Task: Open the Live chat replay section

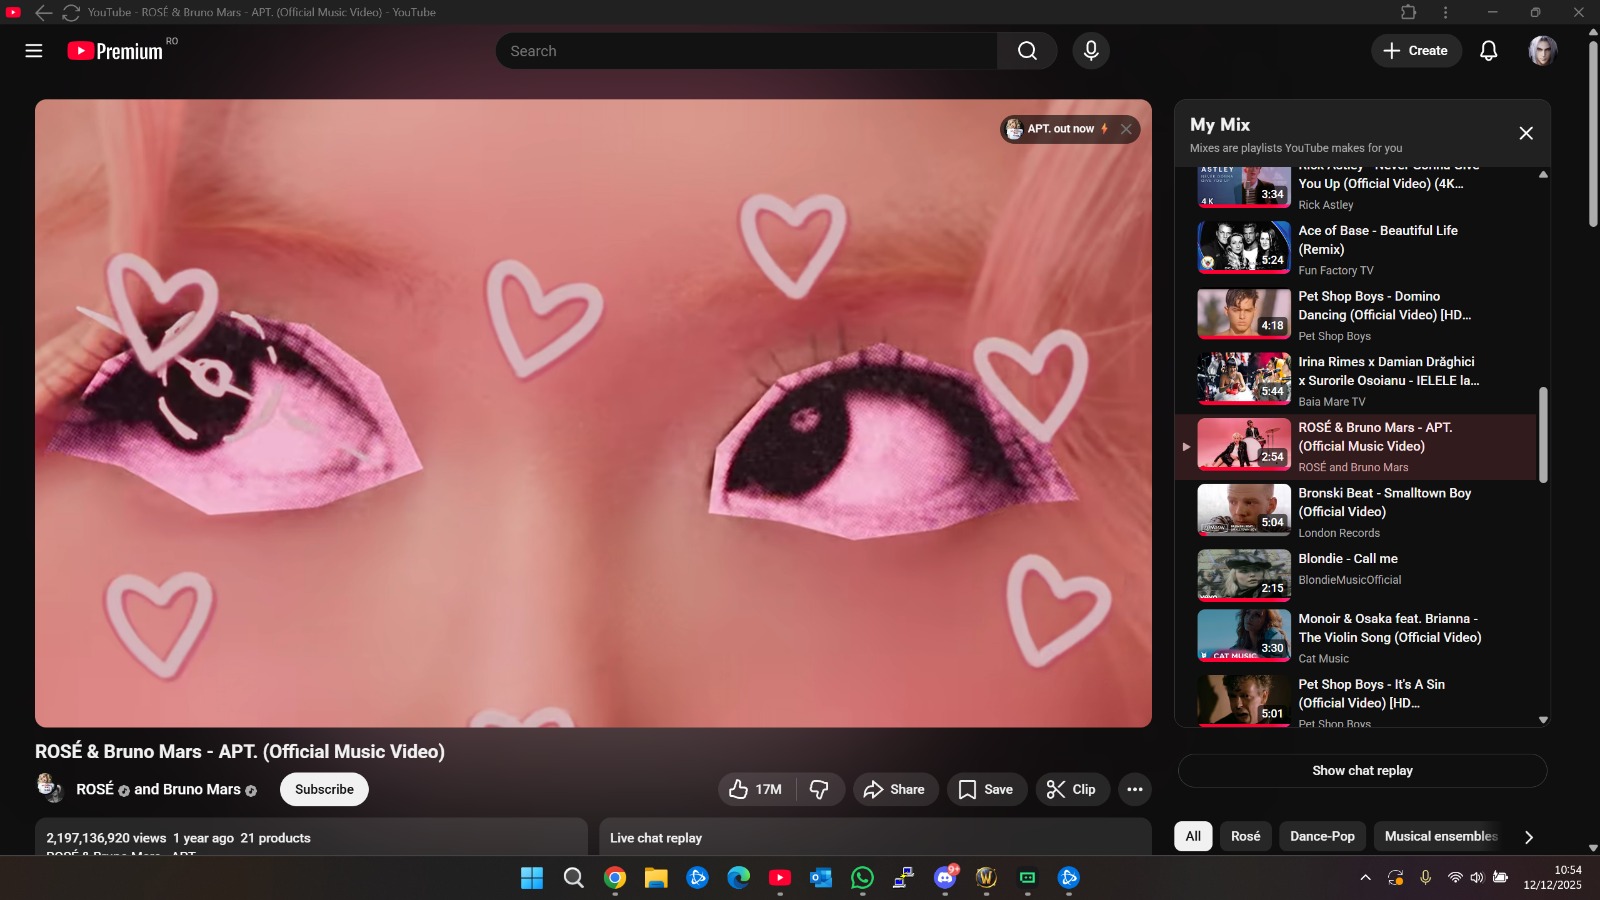Action: point(875,837)
